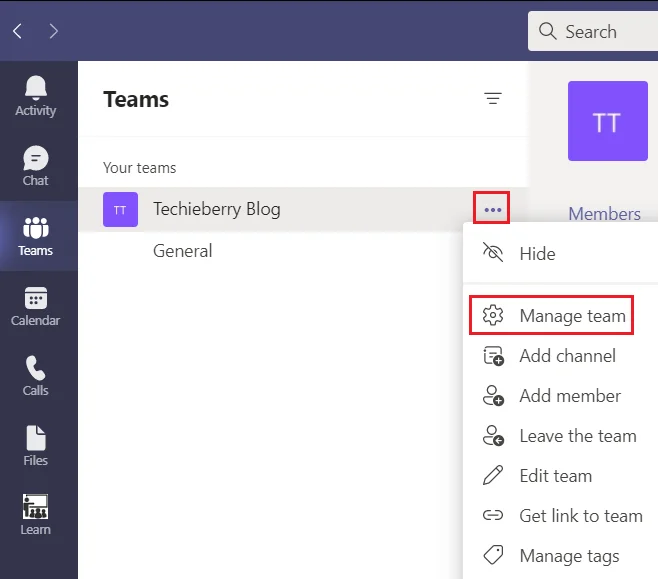Open Chat in the sidebar
This screenshot has height=579, width=658.
coord(36,166)
